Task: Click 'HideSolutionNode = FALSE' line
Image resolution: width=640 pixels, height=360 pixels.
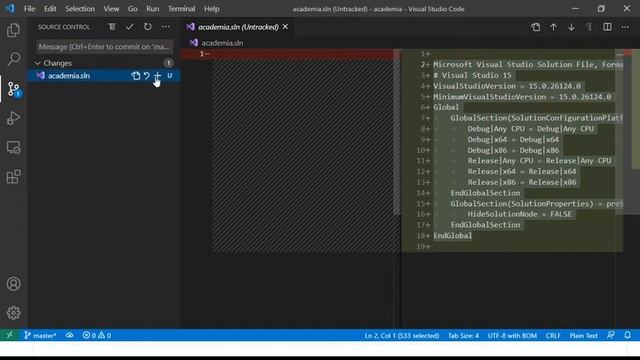Action: [x=520, y=214]
